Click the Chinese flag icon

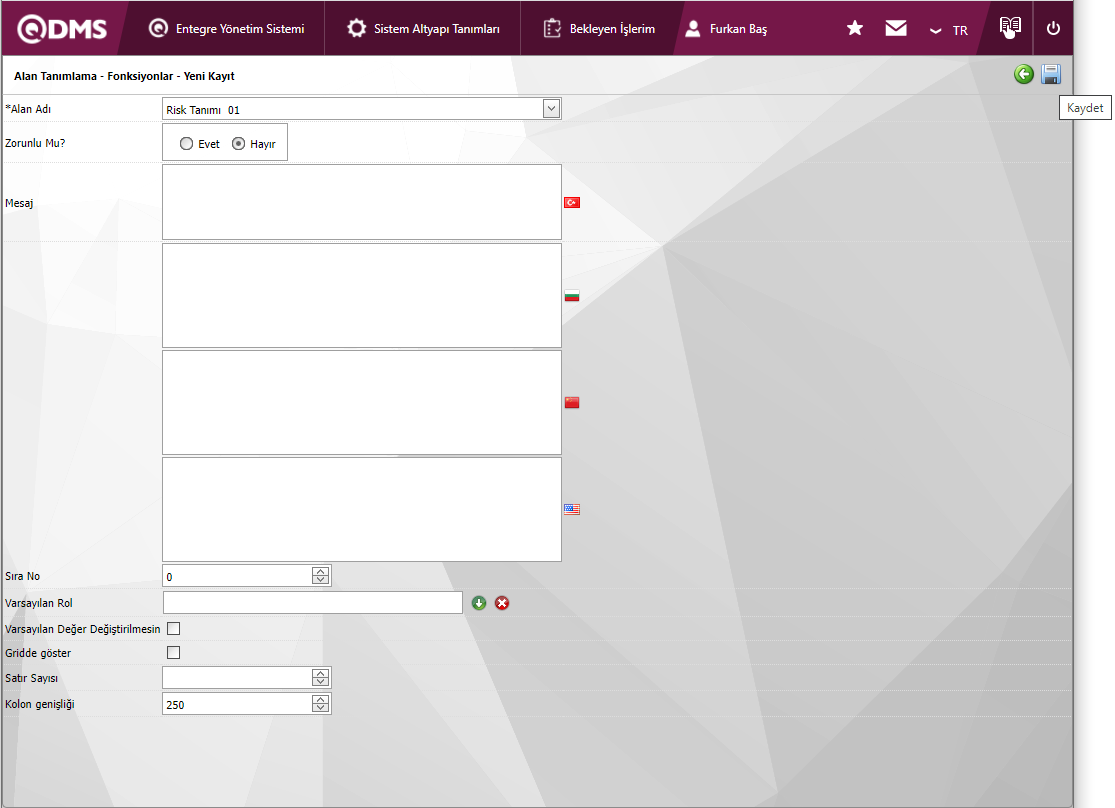click(572, 403)
